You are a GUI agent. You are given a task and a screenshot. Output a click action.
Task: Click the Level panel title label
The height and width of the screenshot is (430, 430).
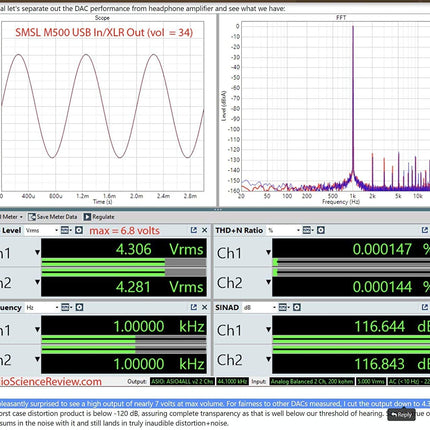(x=12, y=230)
